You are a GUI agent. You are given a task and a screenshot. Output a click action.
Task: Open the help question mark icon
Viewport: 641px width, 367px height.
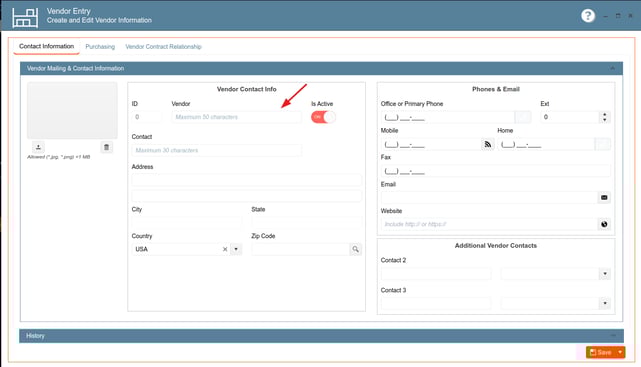tap(588, 16)
